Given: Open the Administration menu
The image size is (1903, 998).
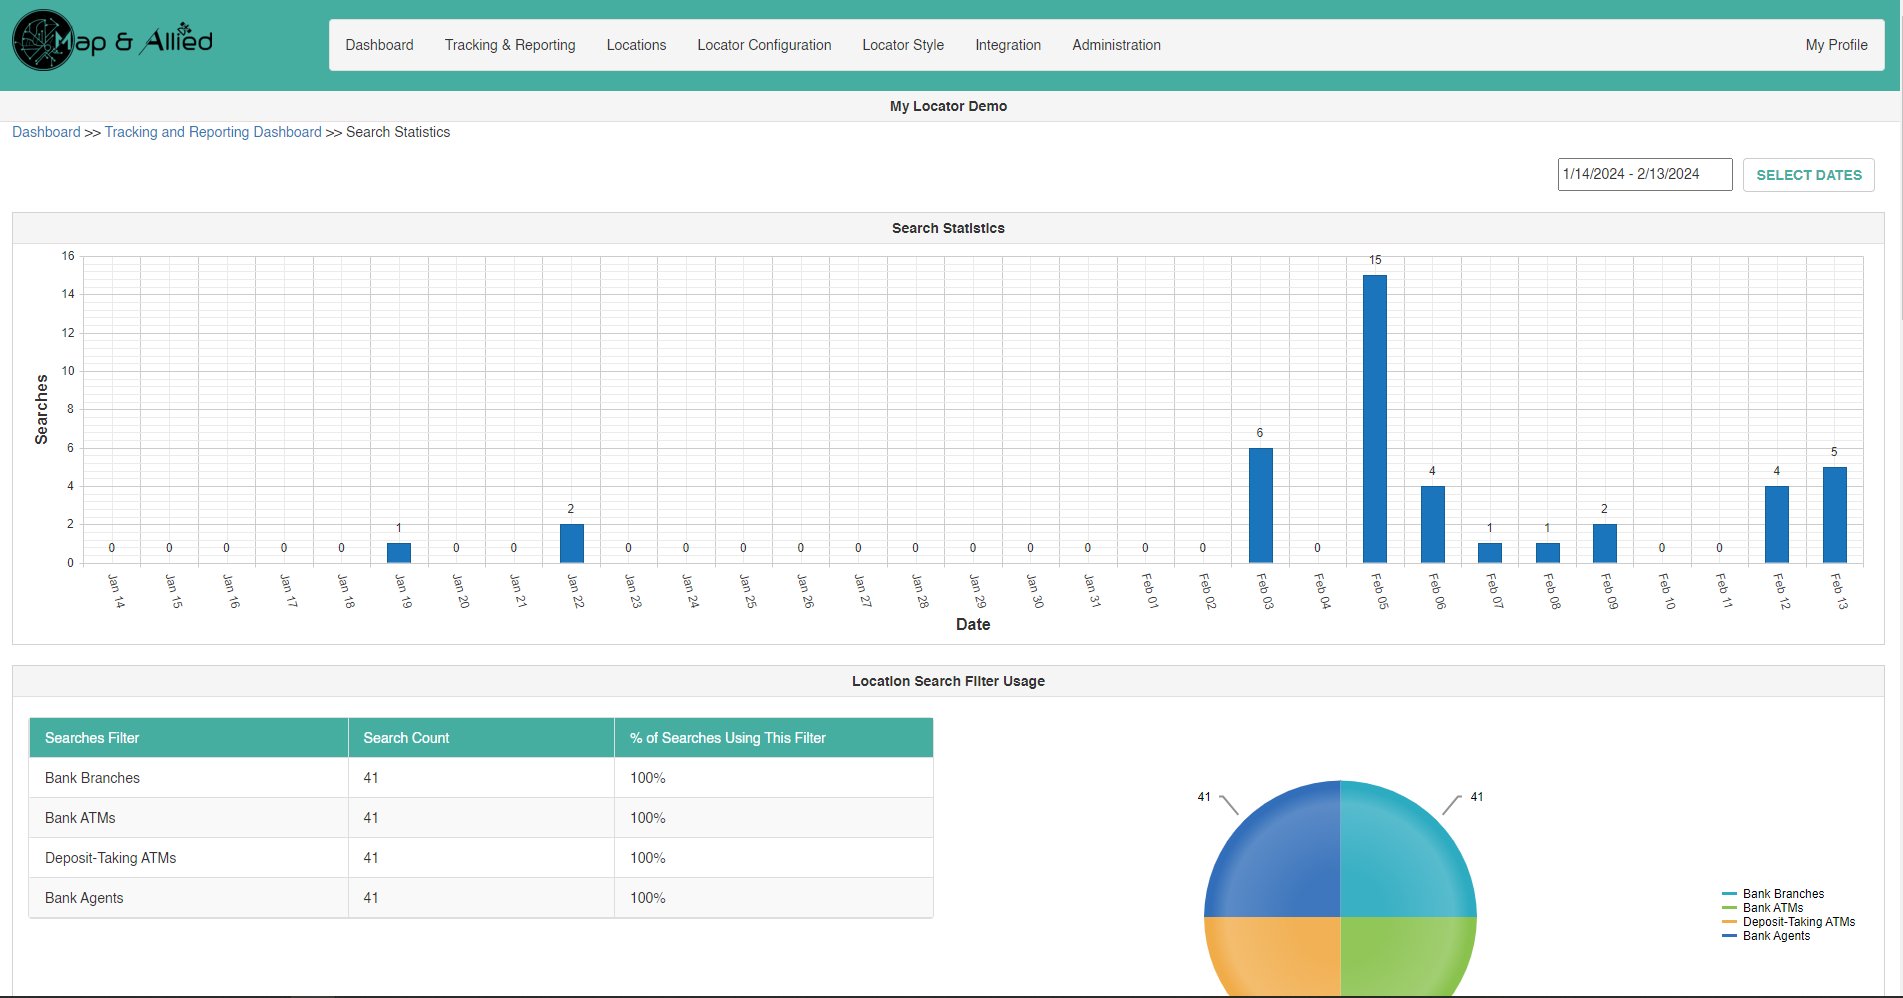Looking at the screenshot, I should coord(1116,45).
